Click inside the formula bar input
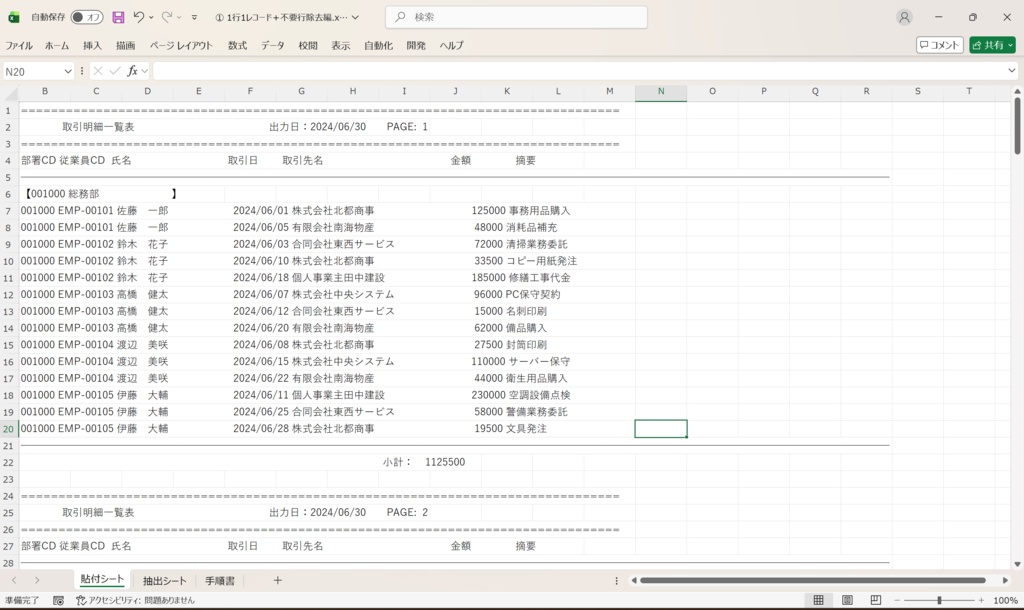This screenshot has width=1024, height=610. [x=578, y=71]
